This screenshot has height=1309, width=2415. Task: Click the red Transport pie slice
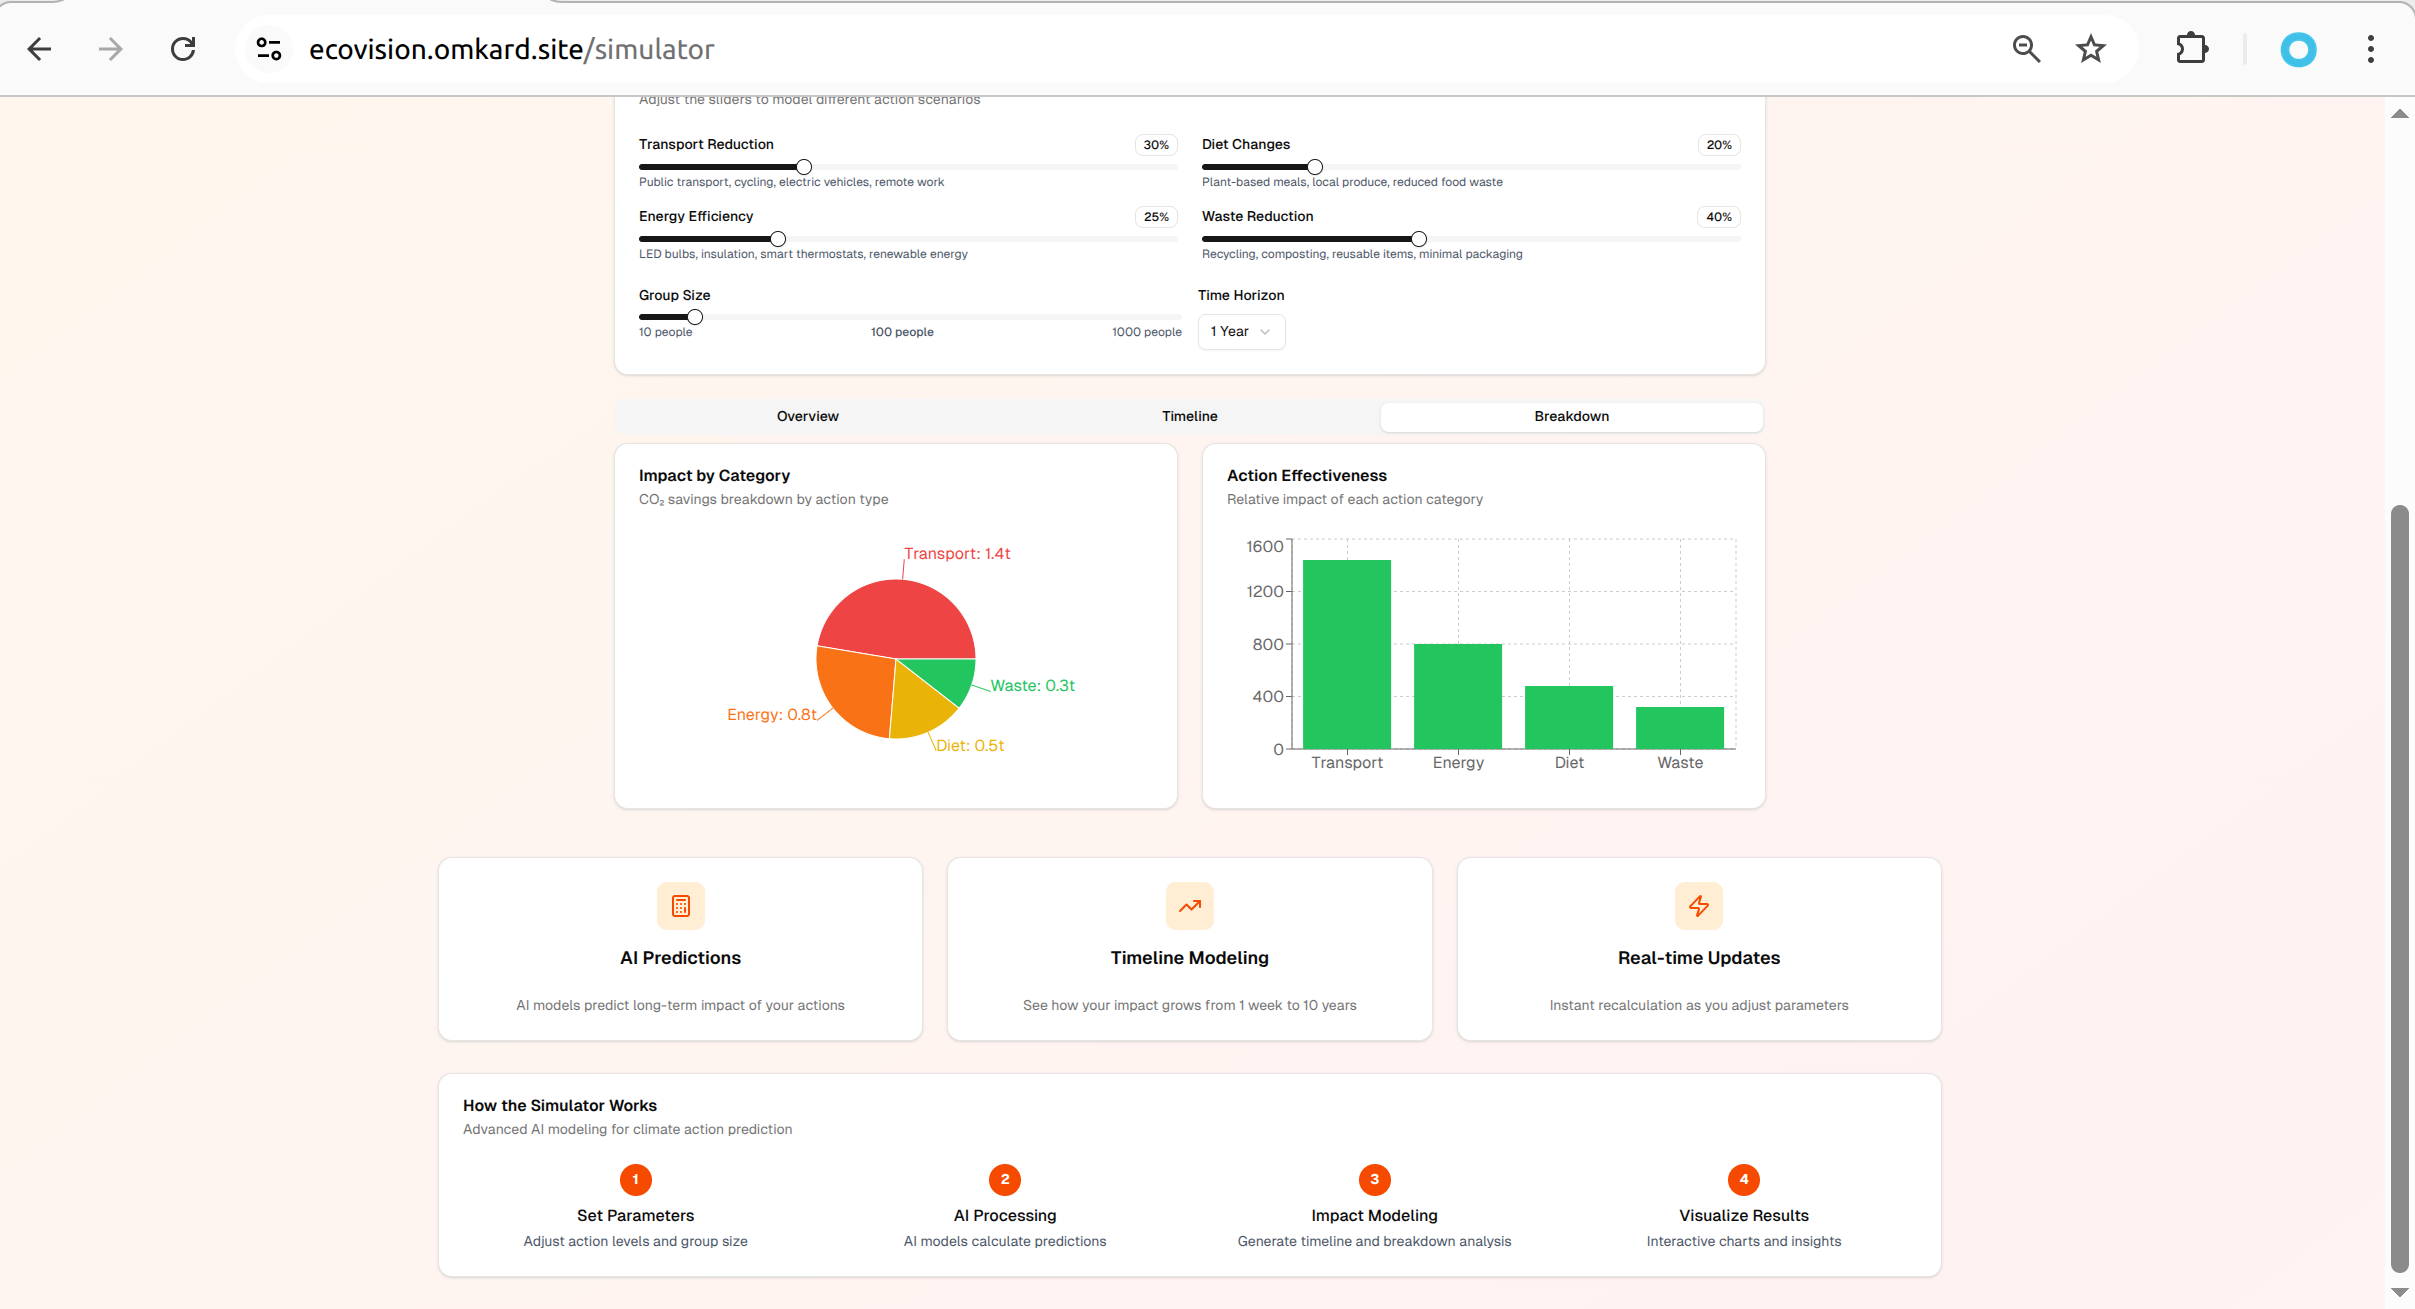[x=900, y=617]
